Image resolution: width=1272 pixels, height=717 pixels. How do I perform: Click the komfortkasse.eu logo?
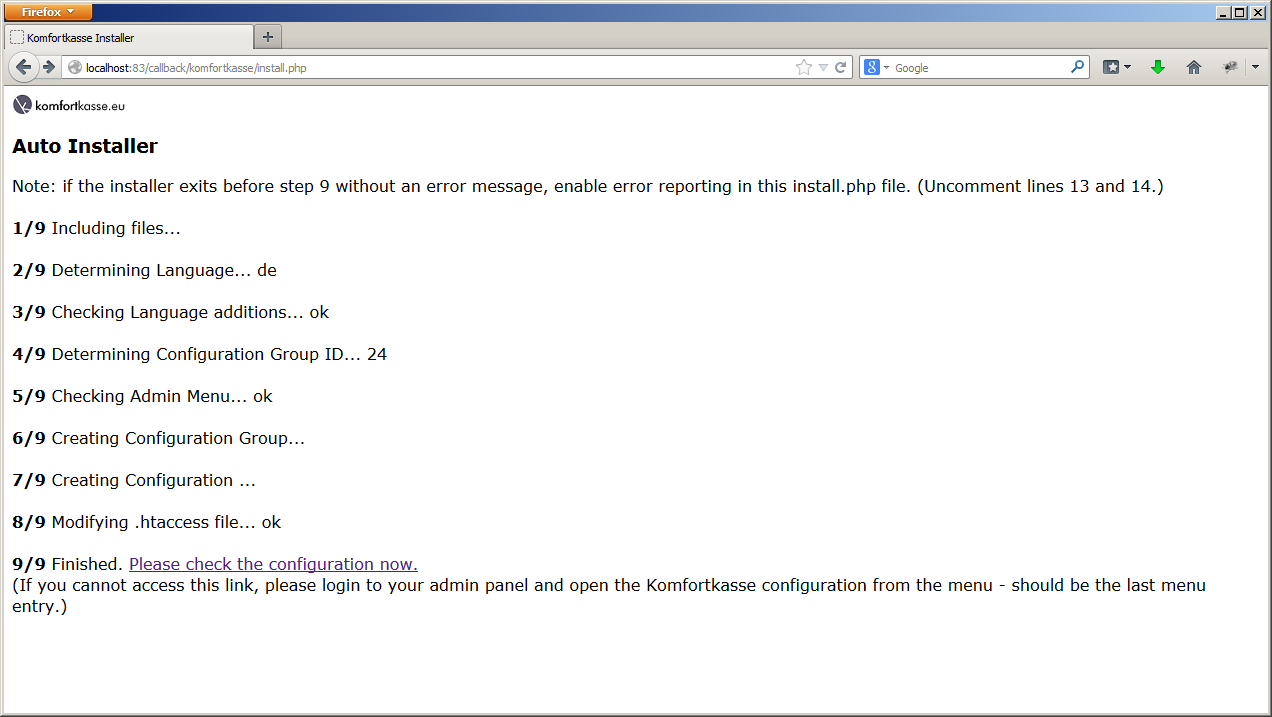(69, 105)
